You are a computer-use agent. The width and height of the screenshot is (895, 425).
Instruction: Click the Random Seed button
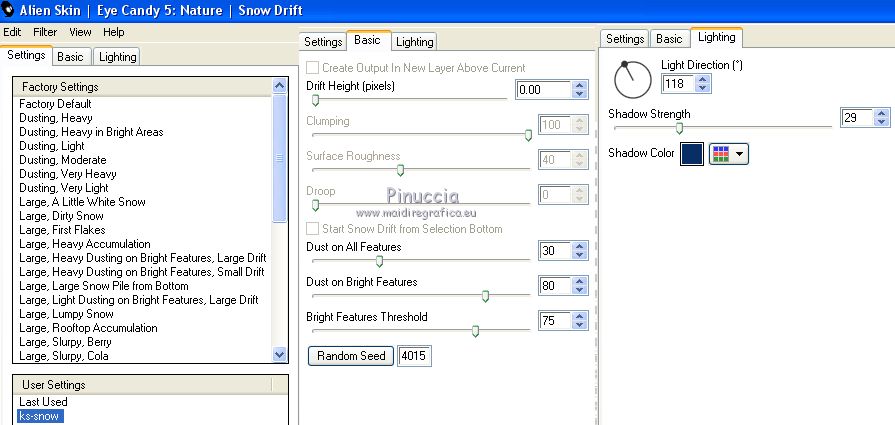coord(351,356)
